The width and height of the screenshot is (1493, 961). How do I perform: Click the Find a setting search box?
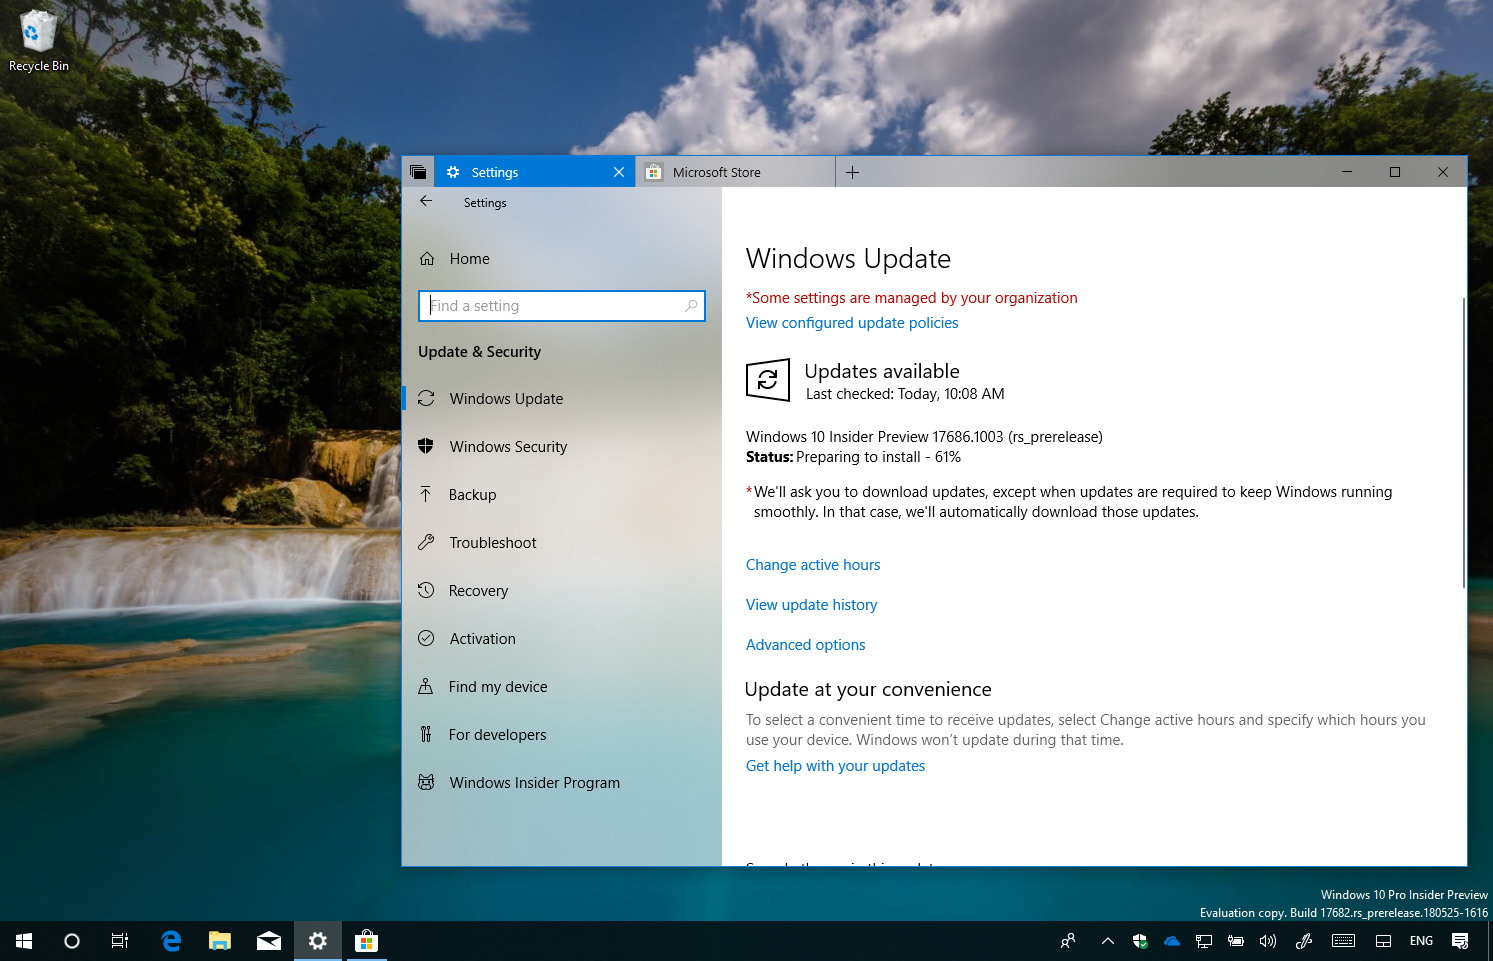click(561, 305)
